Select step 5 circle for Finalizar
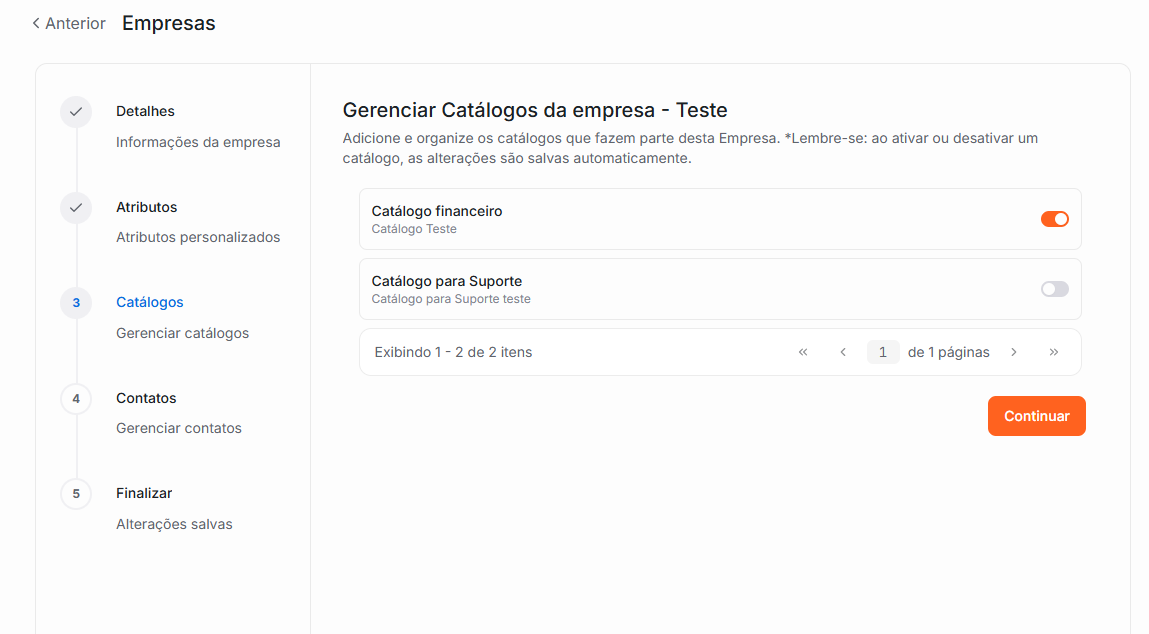The height and width of the screenshot is (634, 1149). click(75, 494)
